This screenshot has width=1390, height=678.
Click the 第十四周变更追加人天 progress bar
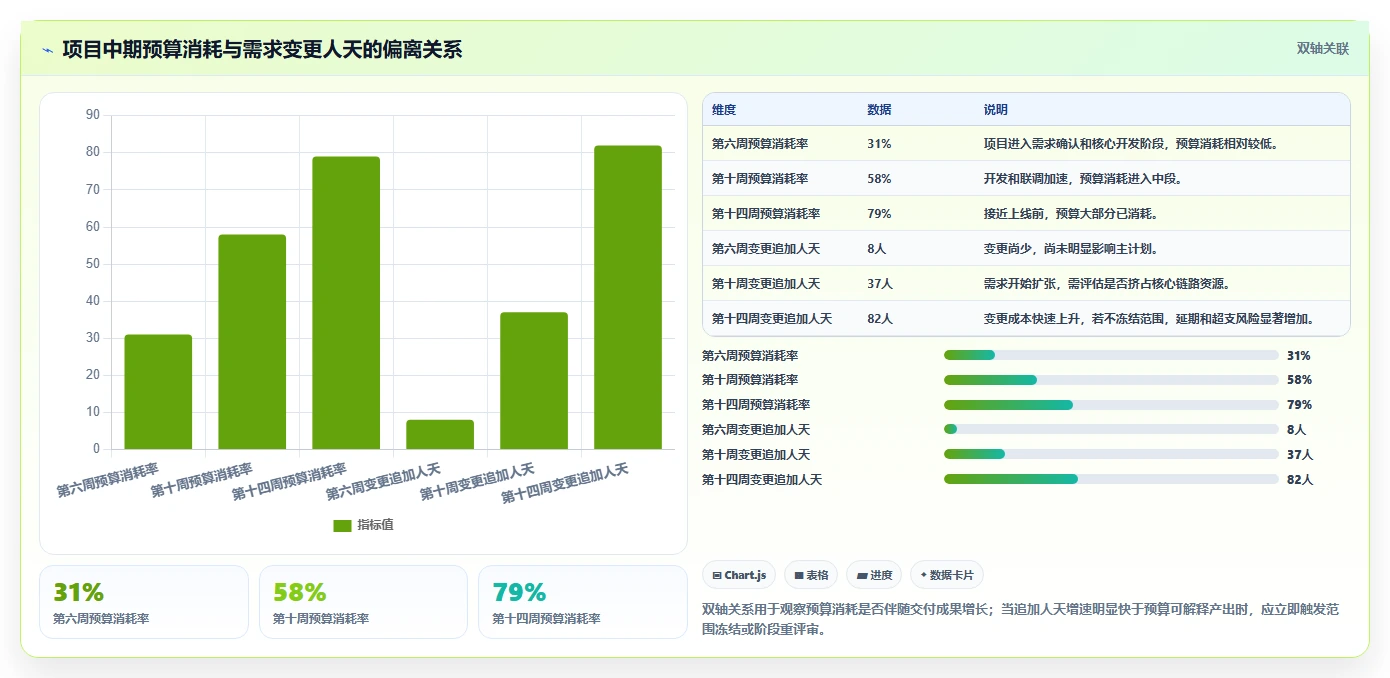tap(1111, 479)
